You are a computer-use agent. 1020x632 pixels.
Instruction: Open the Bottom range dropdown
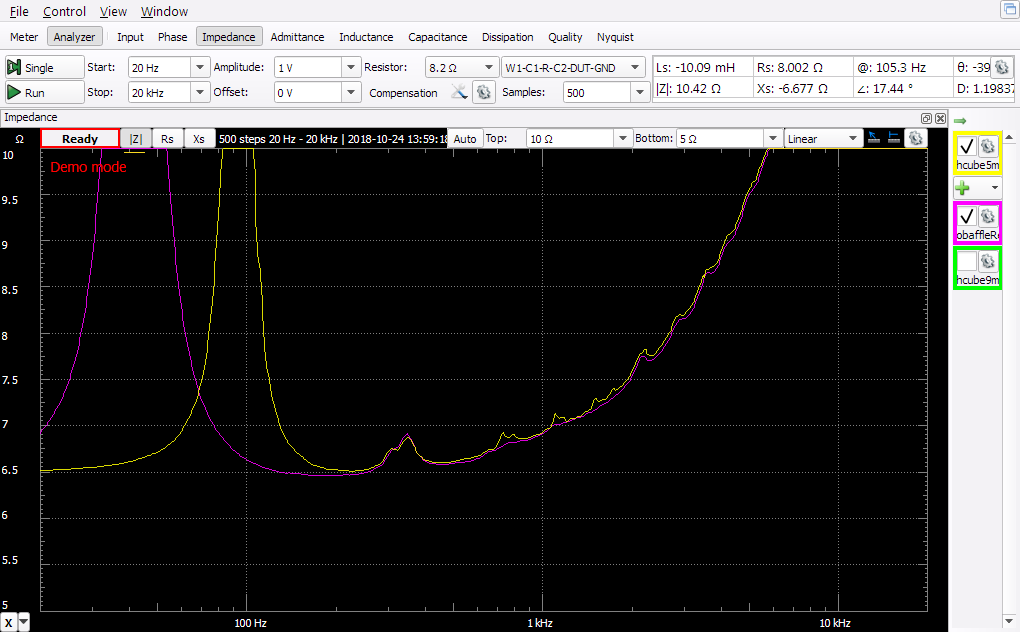(772, 138)
